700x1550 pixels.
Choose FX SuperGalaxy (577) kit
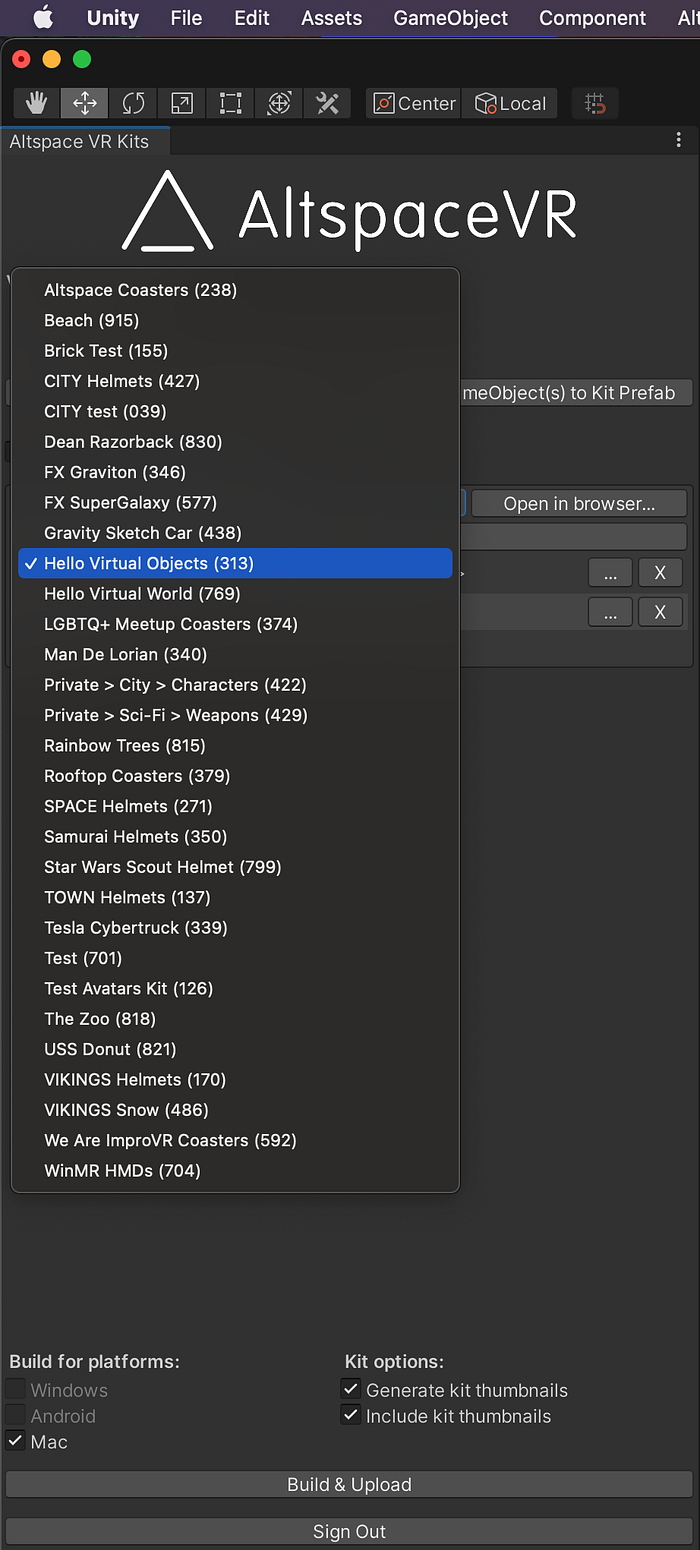235,502
